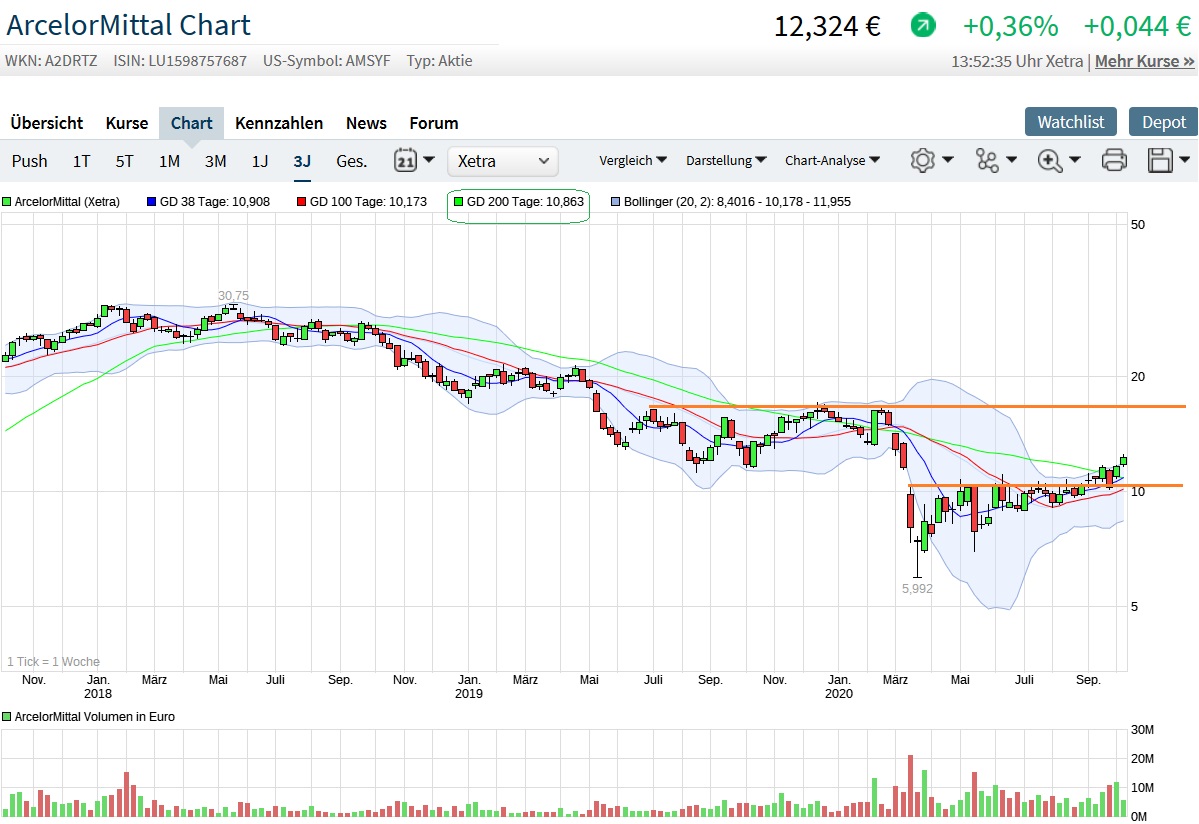Click the share chart icon
This screenshot has width=1199, height=824.
click(x=988, y=160)
